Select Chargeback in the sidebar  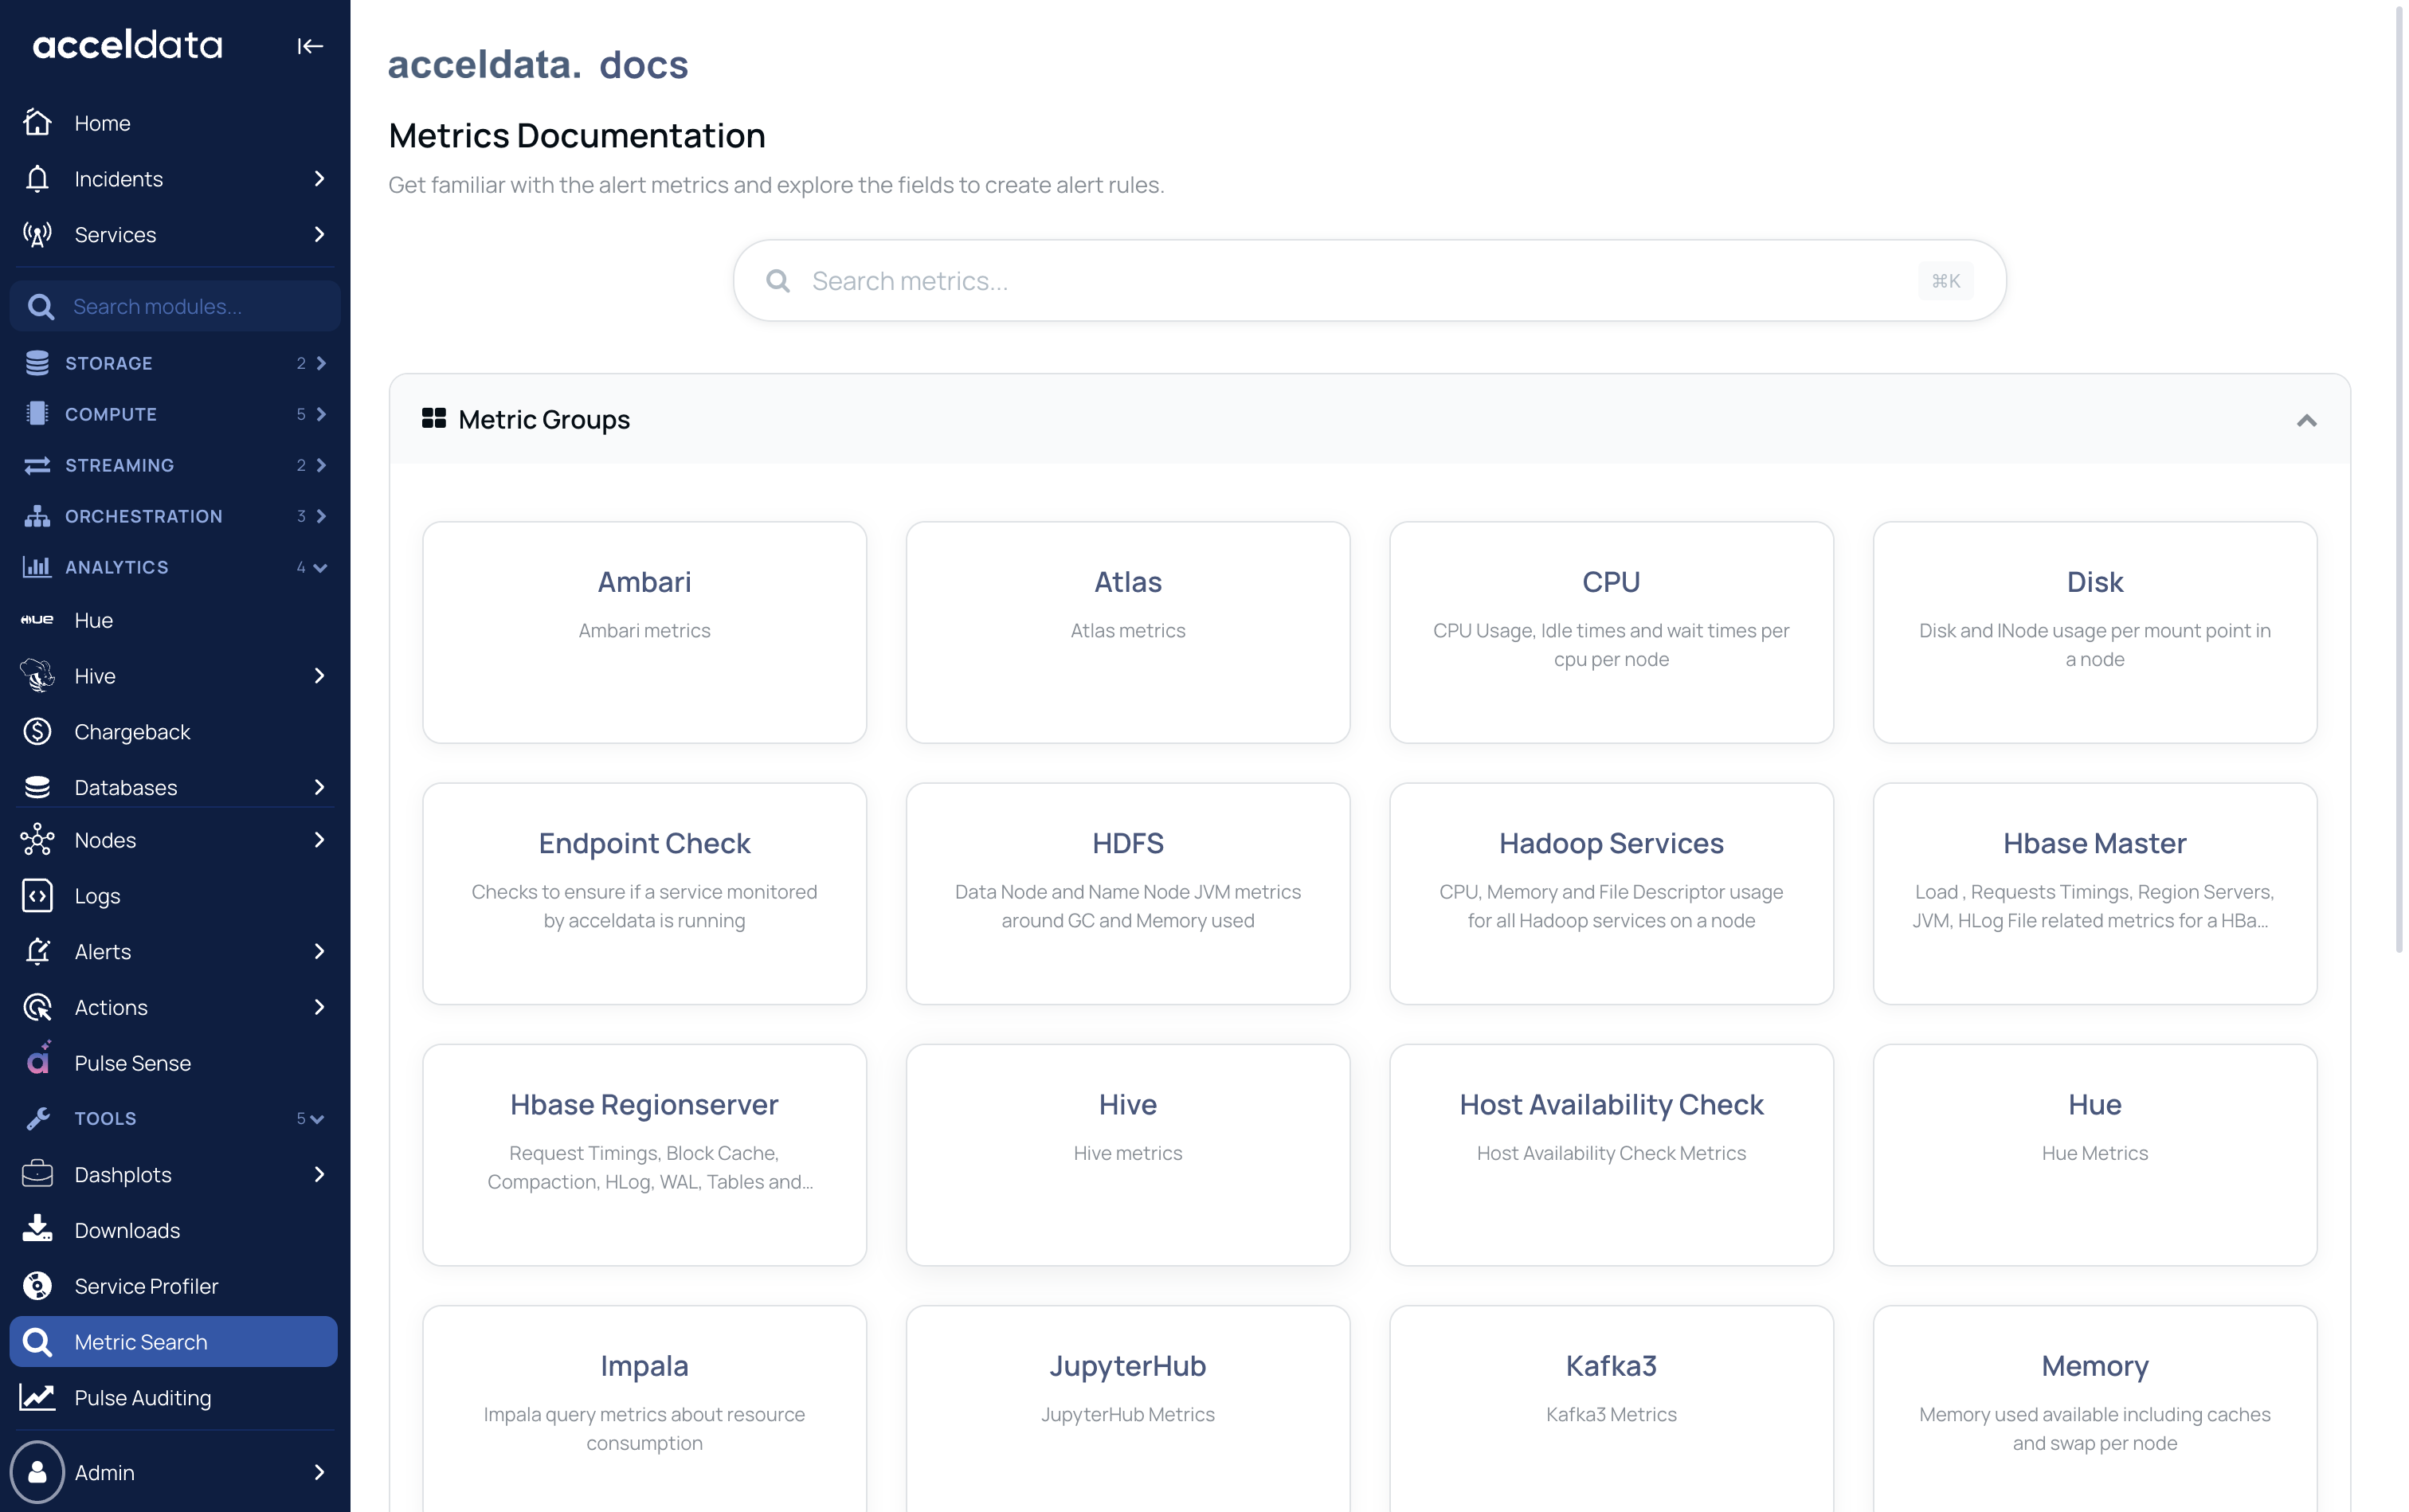[x=174, y=732]
